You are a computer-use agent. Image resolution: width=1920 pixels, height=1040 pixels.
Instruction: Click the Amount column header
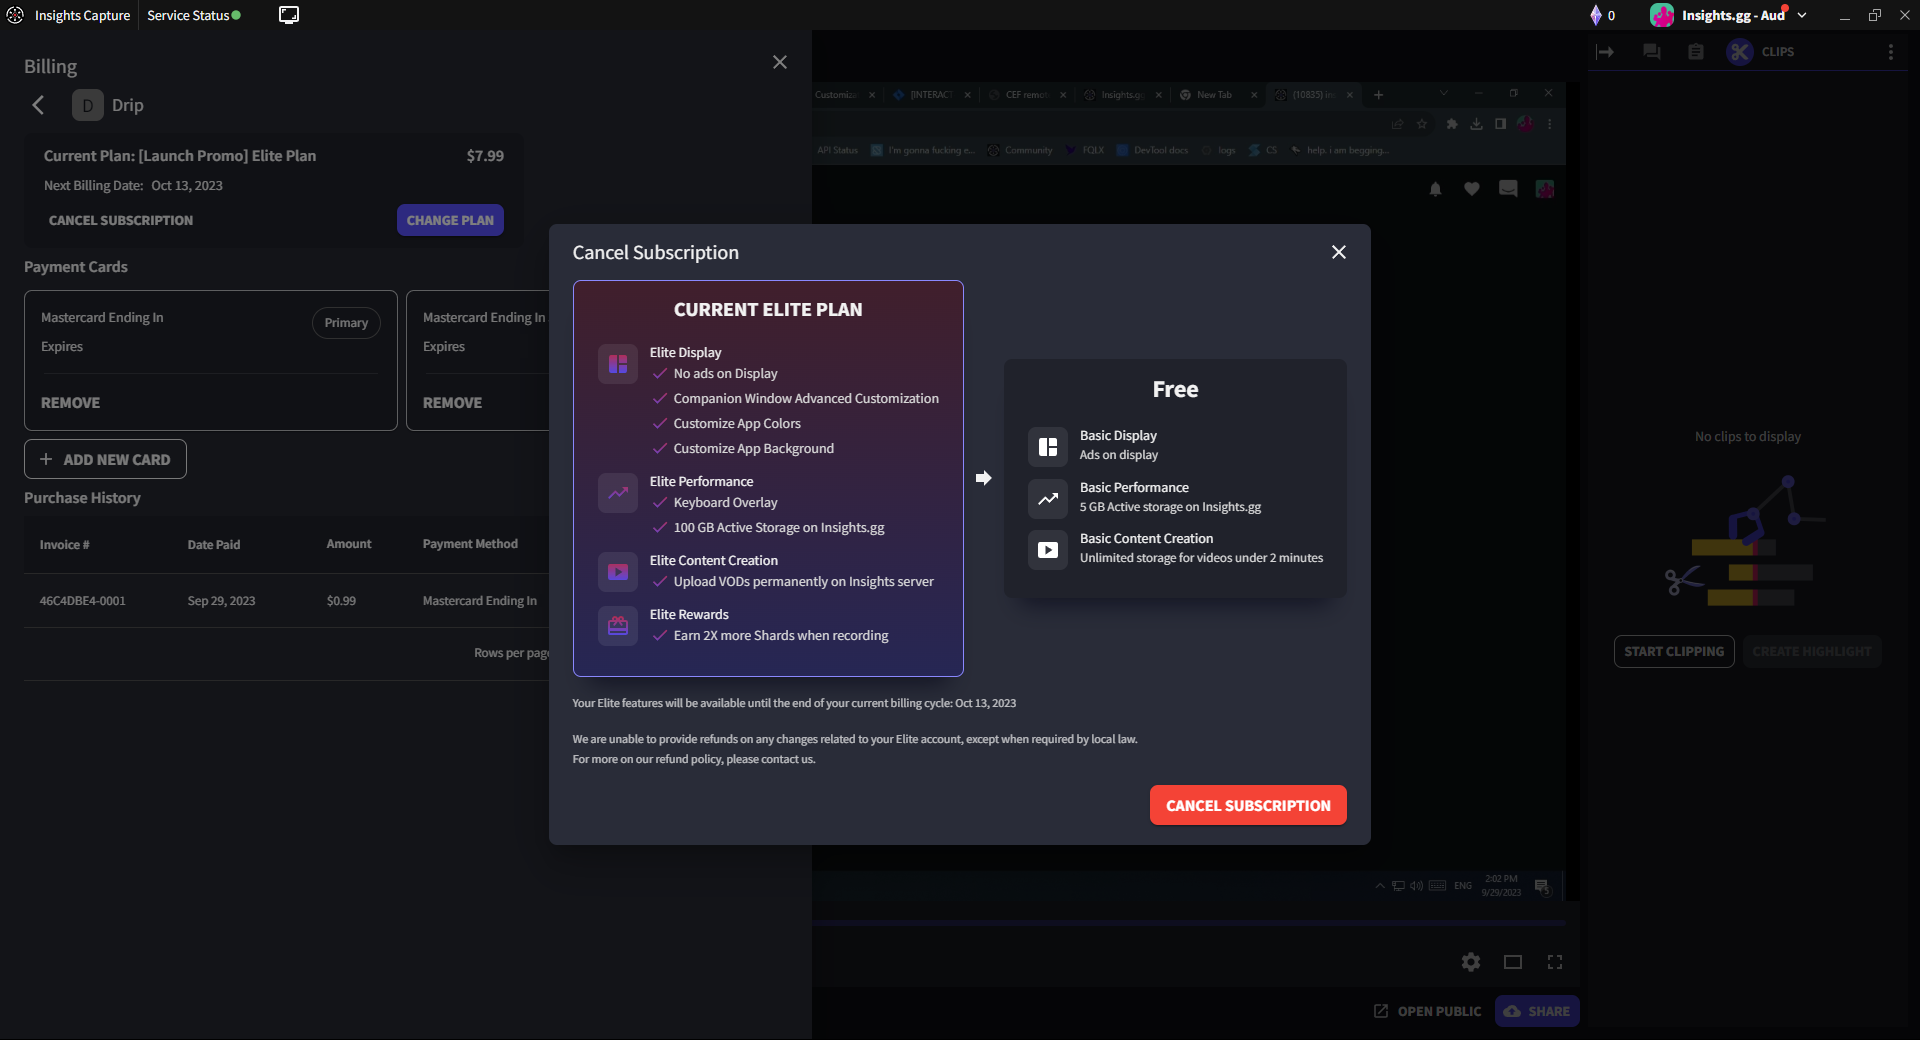tap(349, 544)
